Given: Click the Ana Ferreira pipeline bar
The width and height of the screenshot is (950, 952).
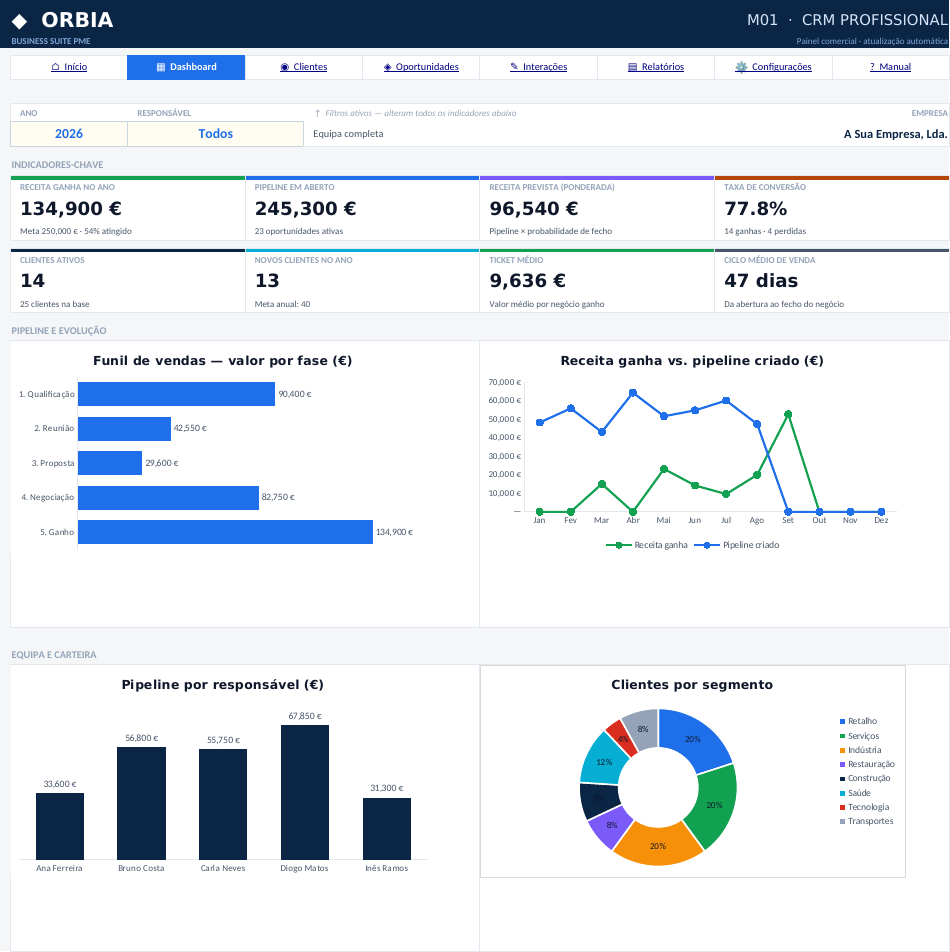Looking at the screenshot, I should 60,826.
